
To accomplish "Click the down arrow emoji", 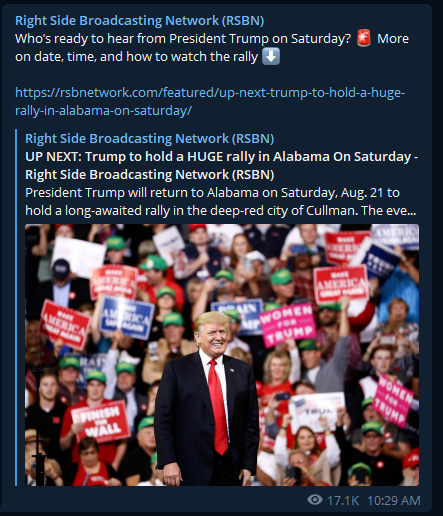I will pyautogui.click(x=271, y=56).
